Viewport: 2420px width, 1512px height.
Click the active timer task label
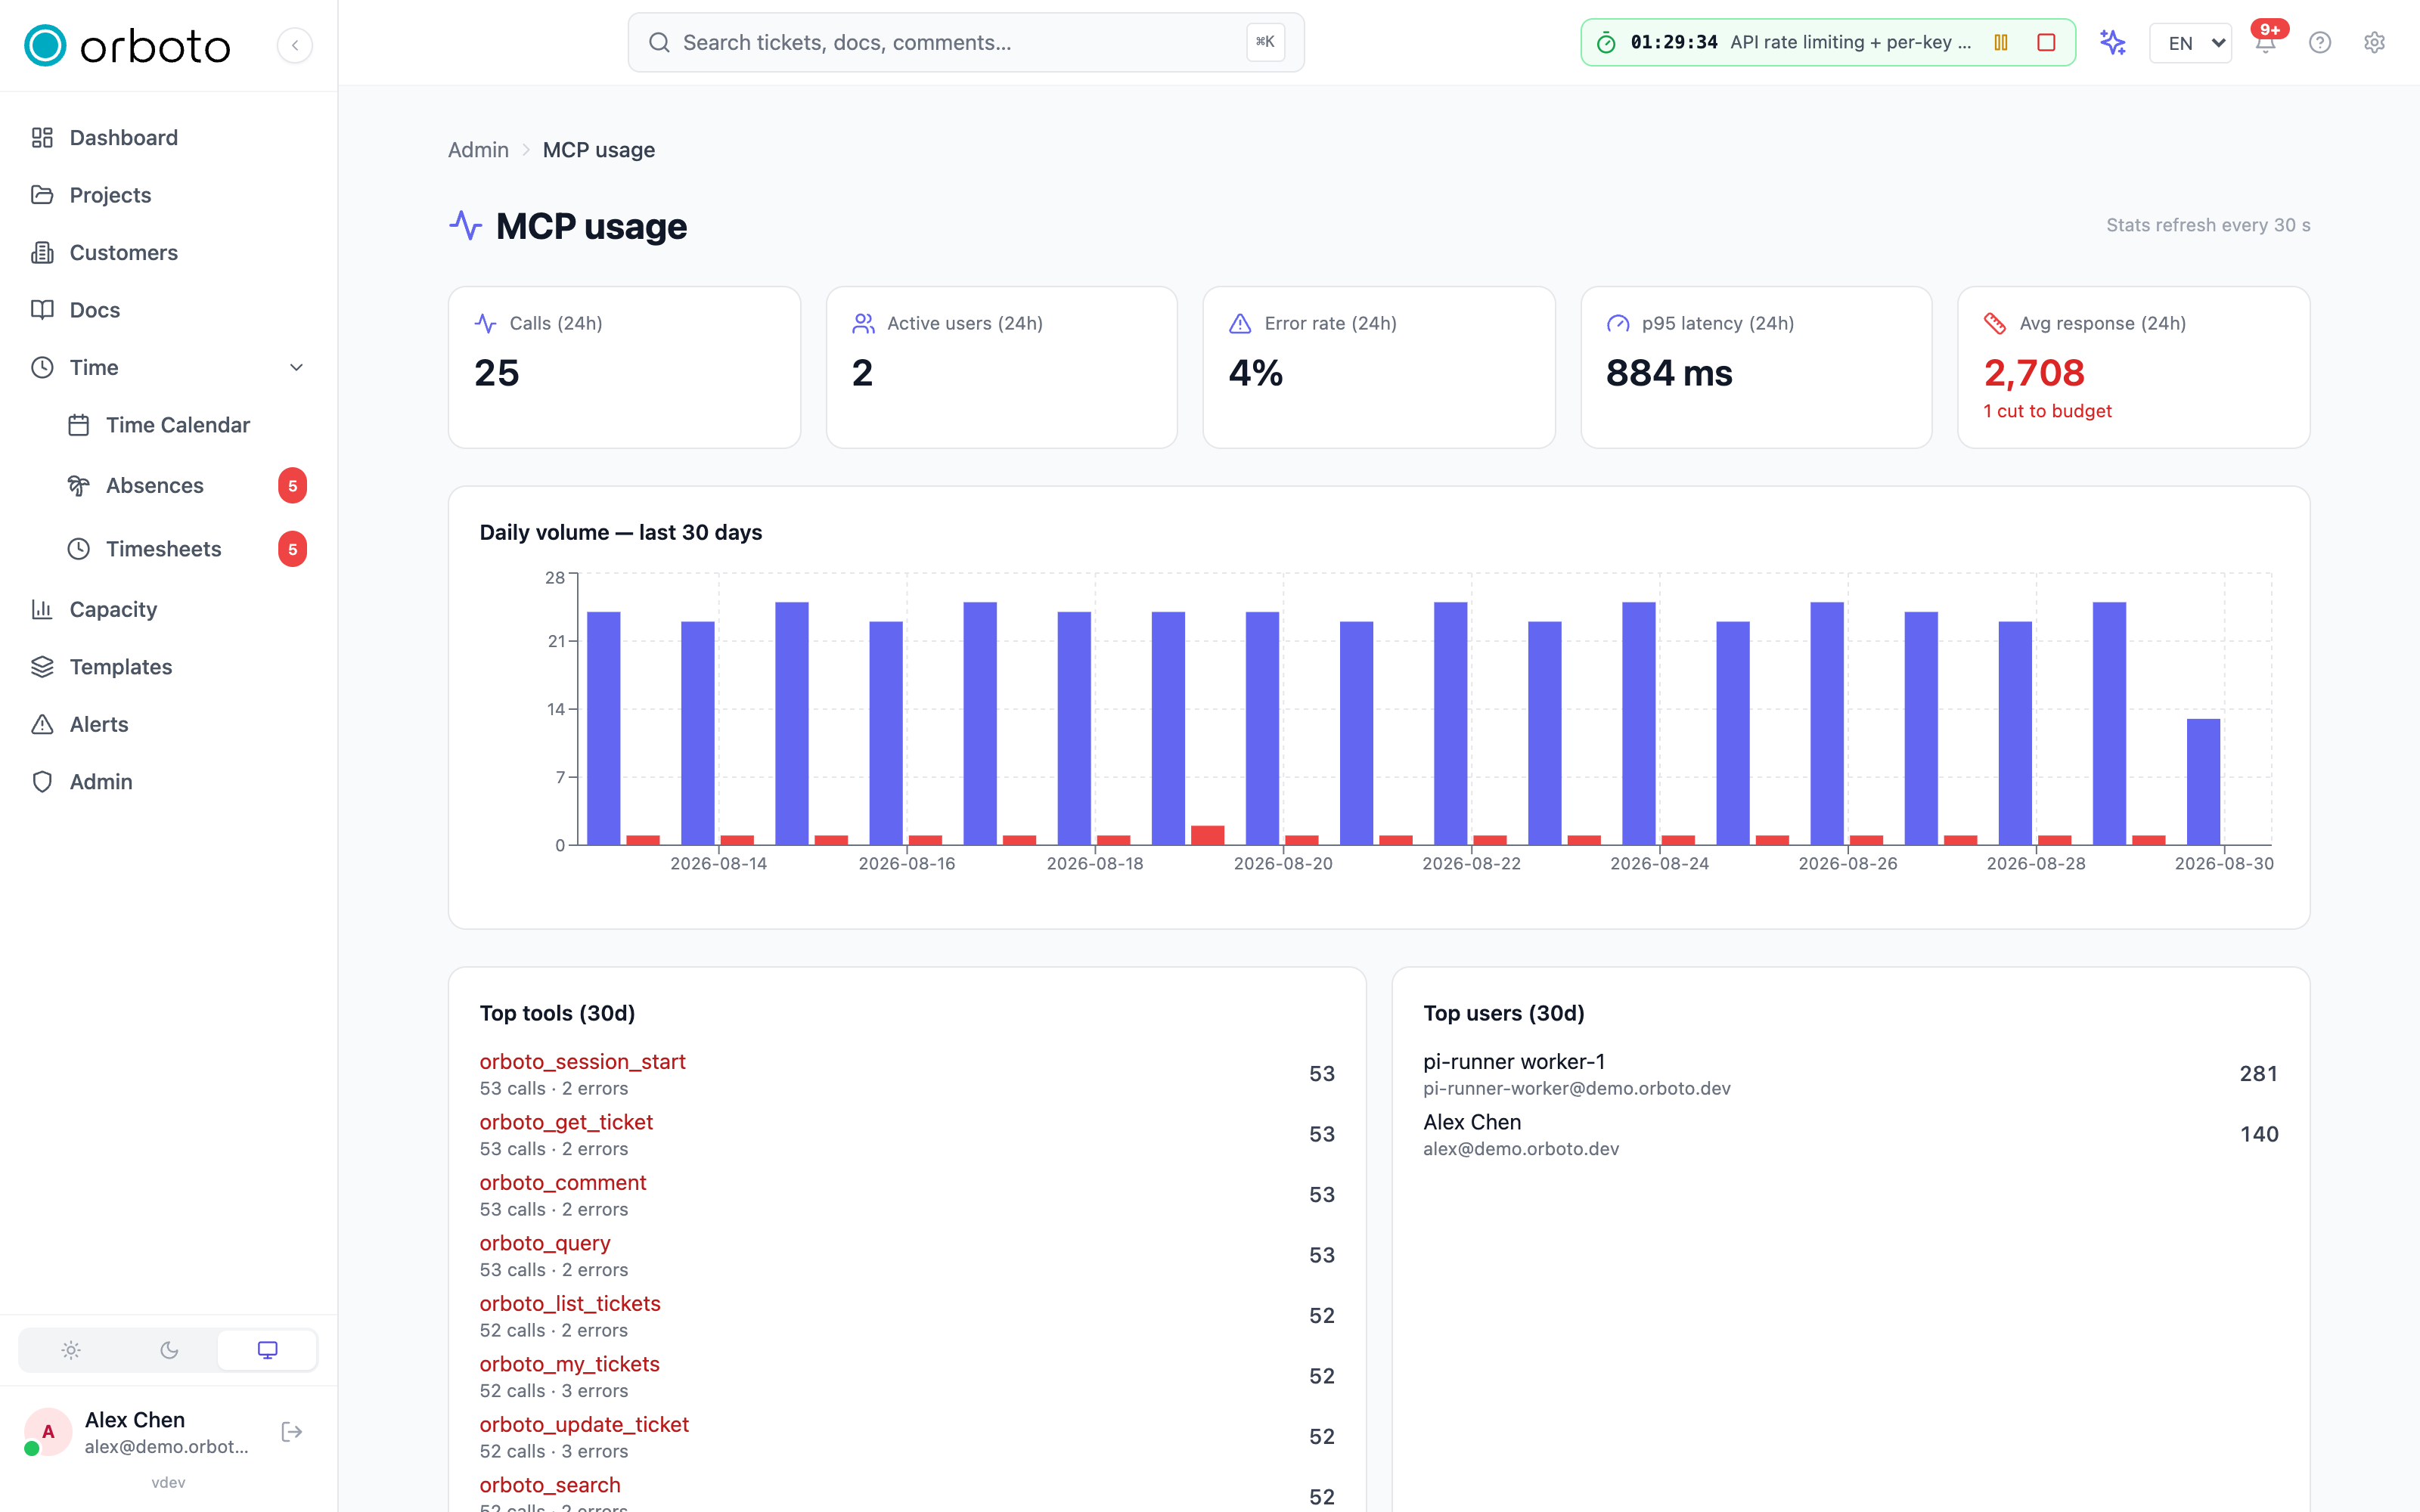(x=1850, y=42)
